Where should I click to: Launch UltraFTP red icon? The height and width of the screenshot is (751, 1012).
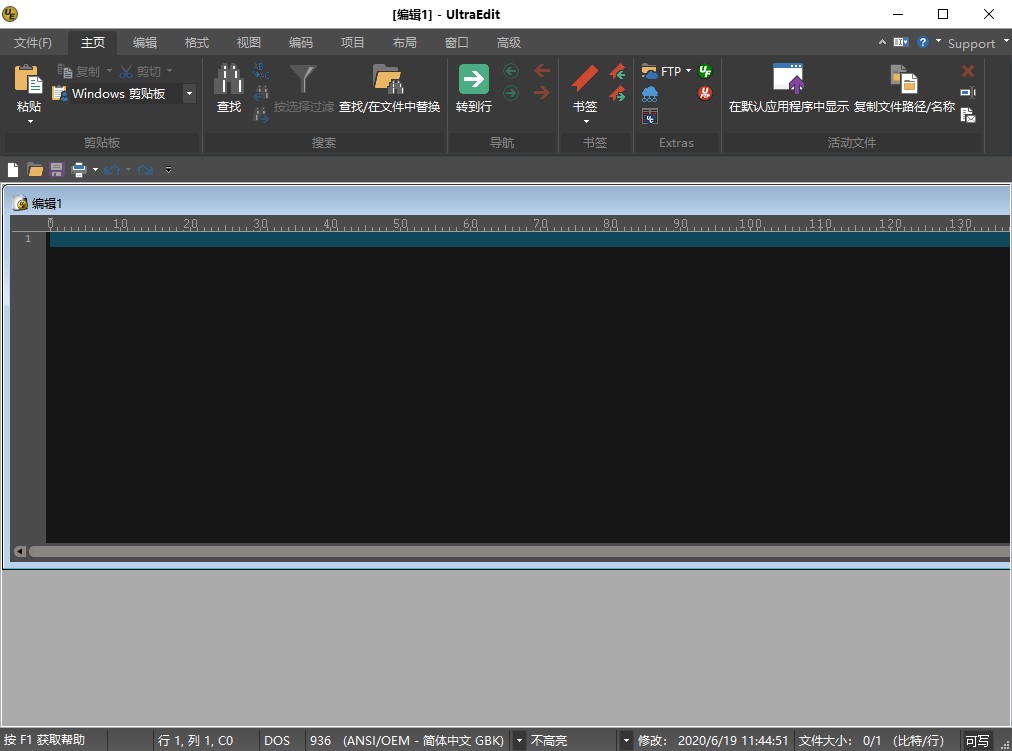705,94
